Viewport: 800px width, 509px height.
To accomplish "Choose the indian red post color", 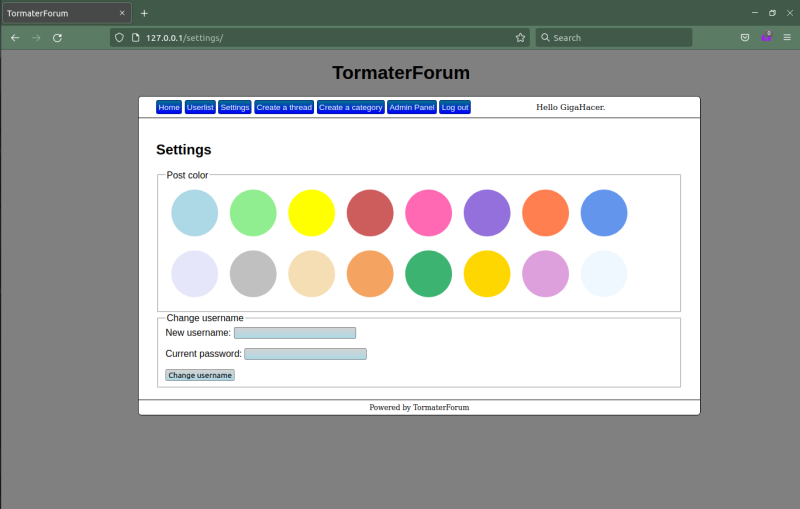I will coord(370,213).
